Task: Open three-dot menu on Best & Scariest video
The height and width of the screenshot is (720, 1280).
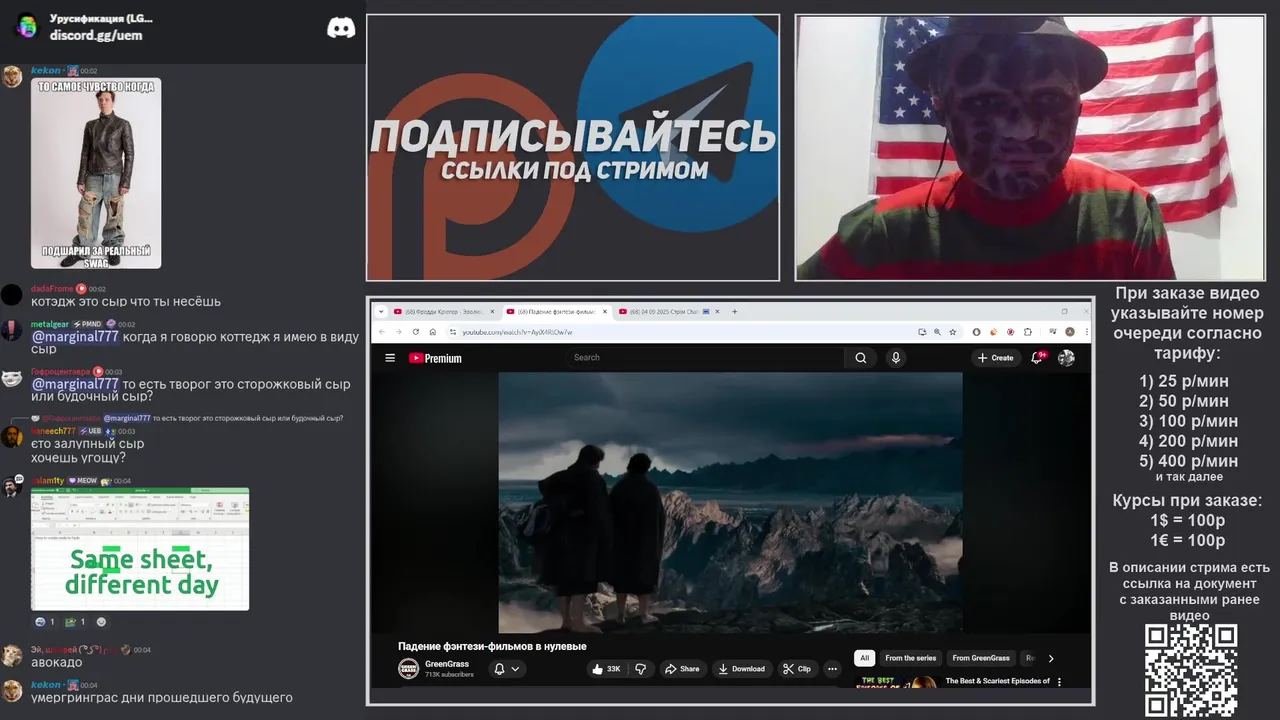Action: point(1059,682)
